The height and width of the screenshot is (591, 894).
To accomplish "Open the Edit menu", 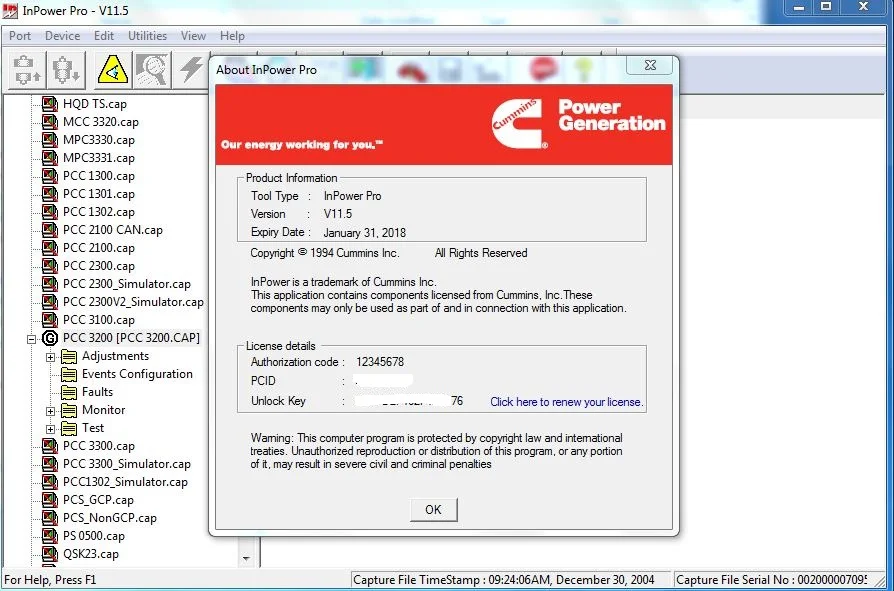I will pyautogui.click(x=104, y=36).
